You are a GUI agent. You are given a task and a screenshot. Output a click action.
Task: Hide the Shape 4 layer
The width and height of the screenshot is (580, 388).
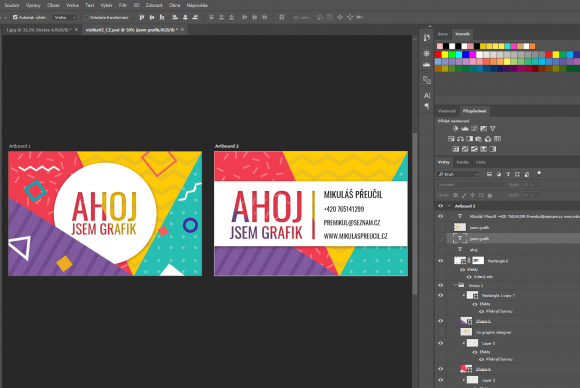pyautogui.click(x=440, y=369)
